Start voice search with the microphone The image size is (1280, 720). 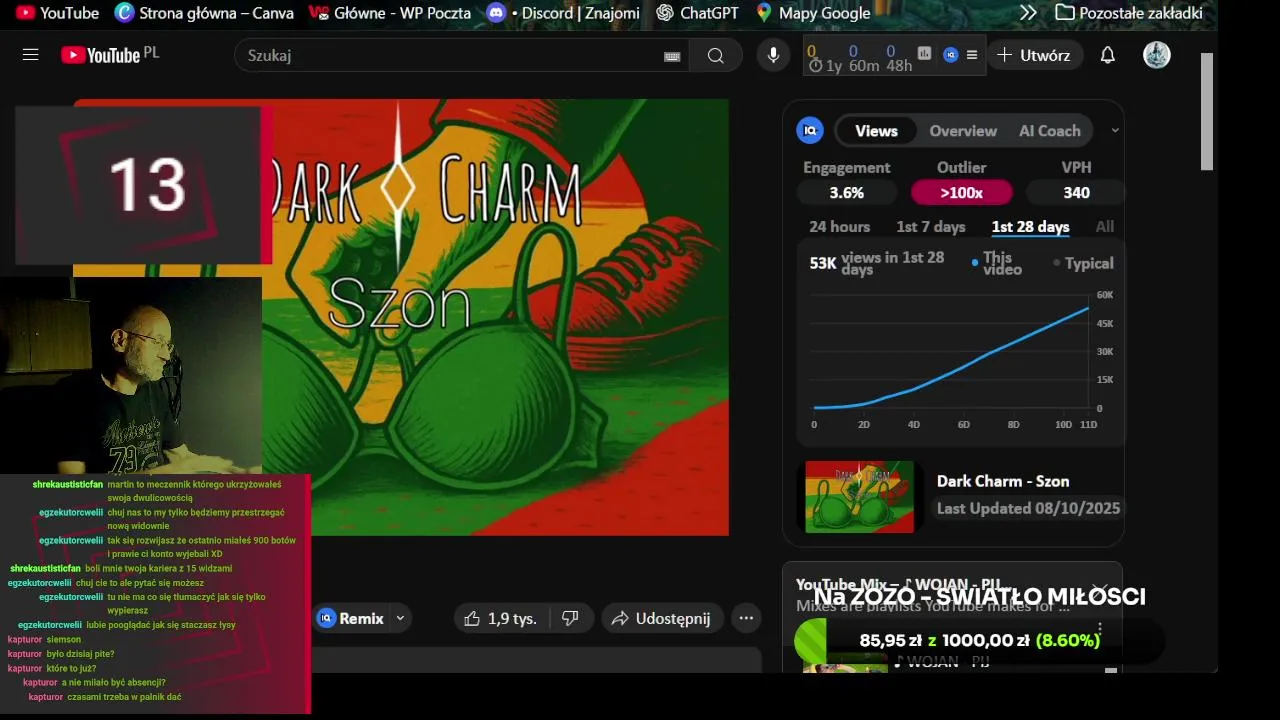773,55
